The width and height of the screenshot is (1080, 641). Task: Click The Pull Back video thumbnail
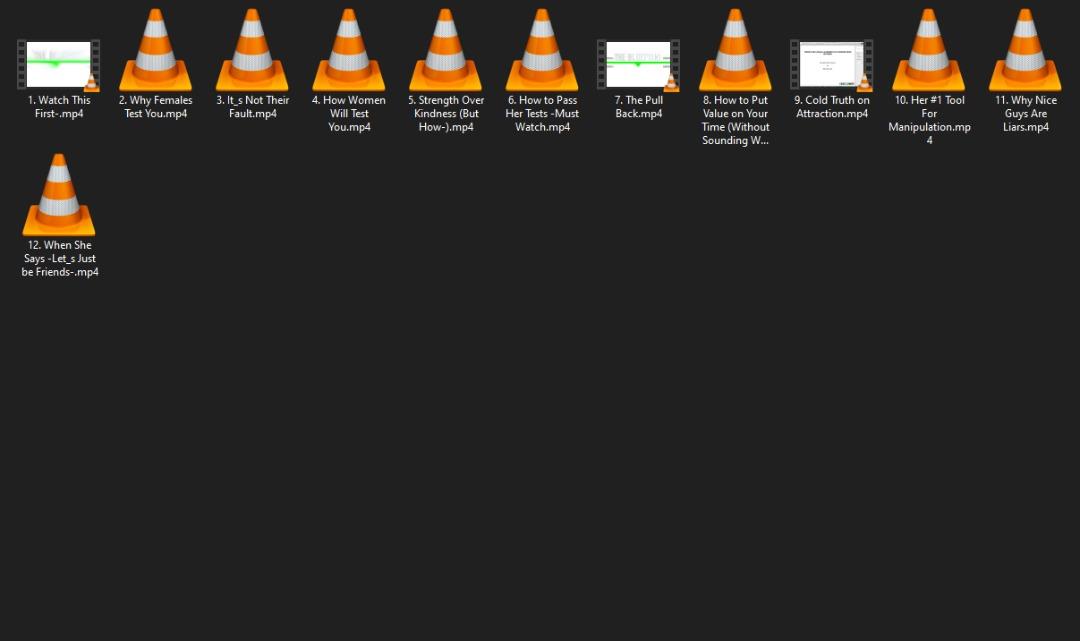638,64
